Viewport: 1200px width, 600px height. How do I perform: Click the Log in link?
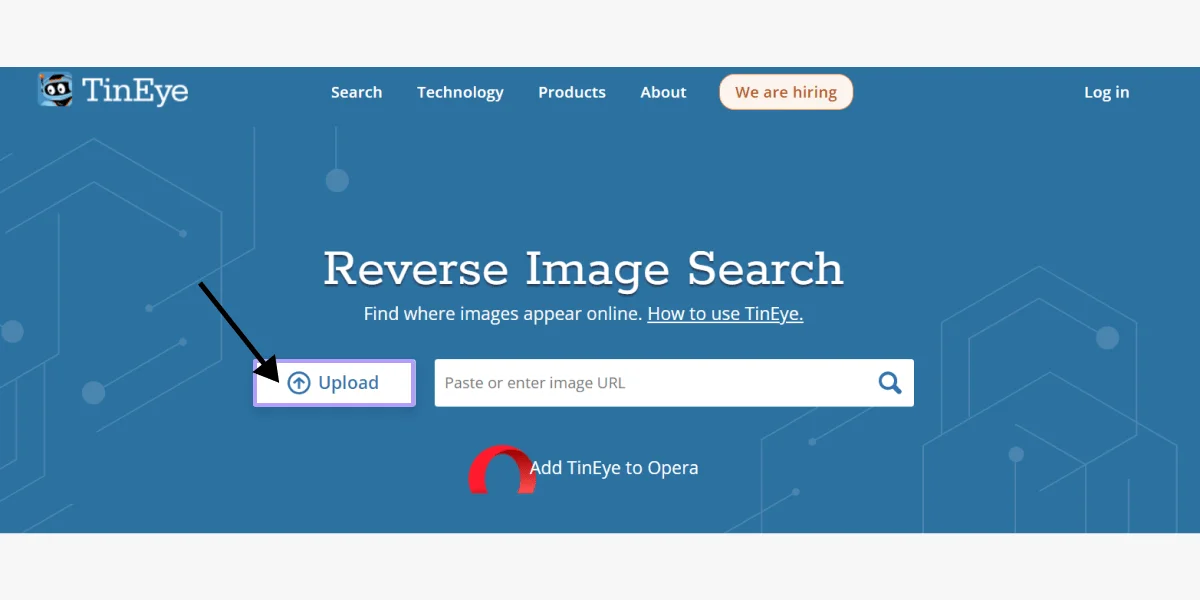coord(1107,92)
